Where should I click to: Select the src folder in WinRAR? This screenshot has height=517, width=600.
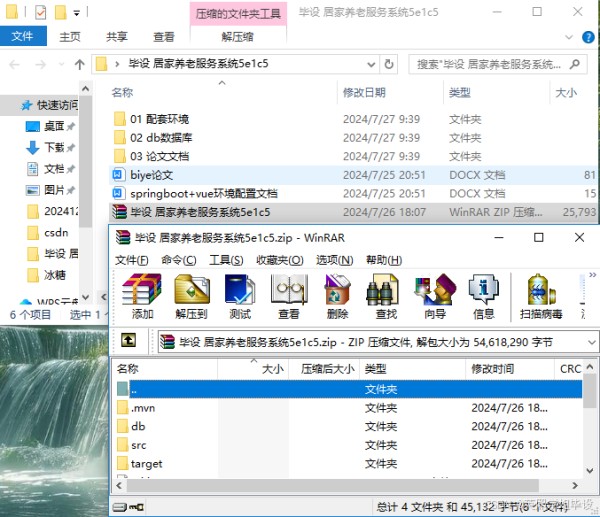(x=138, y=445)
